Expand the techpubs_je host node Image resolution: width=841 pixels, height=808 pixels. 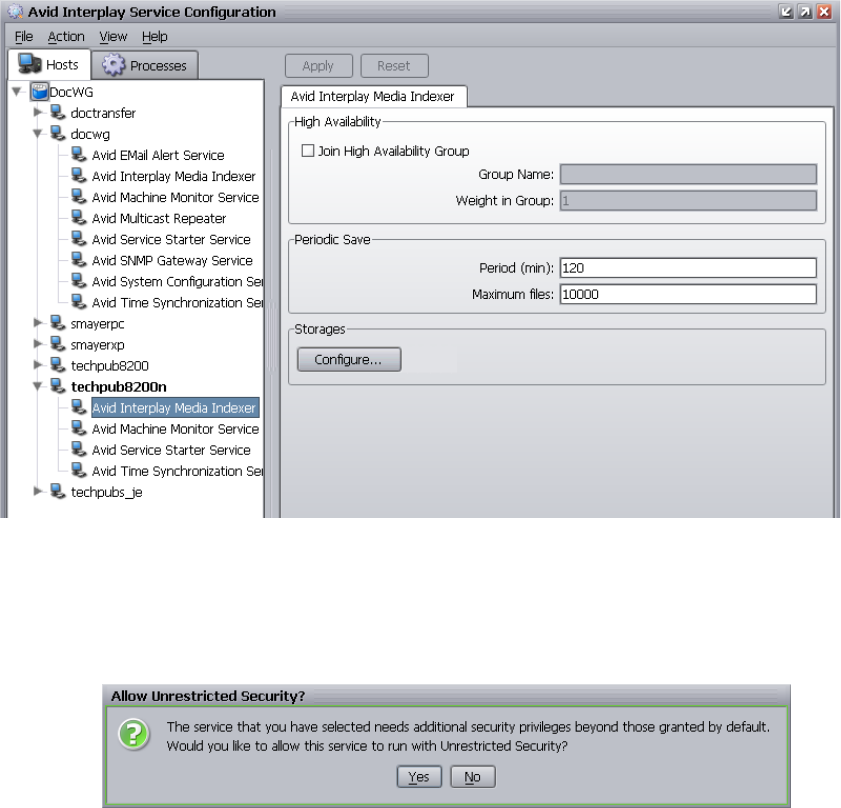[38, 491]
